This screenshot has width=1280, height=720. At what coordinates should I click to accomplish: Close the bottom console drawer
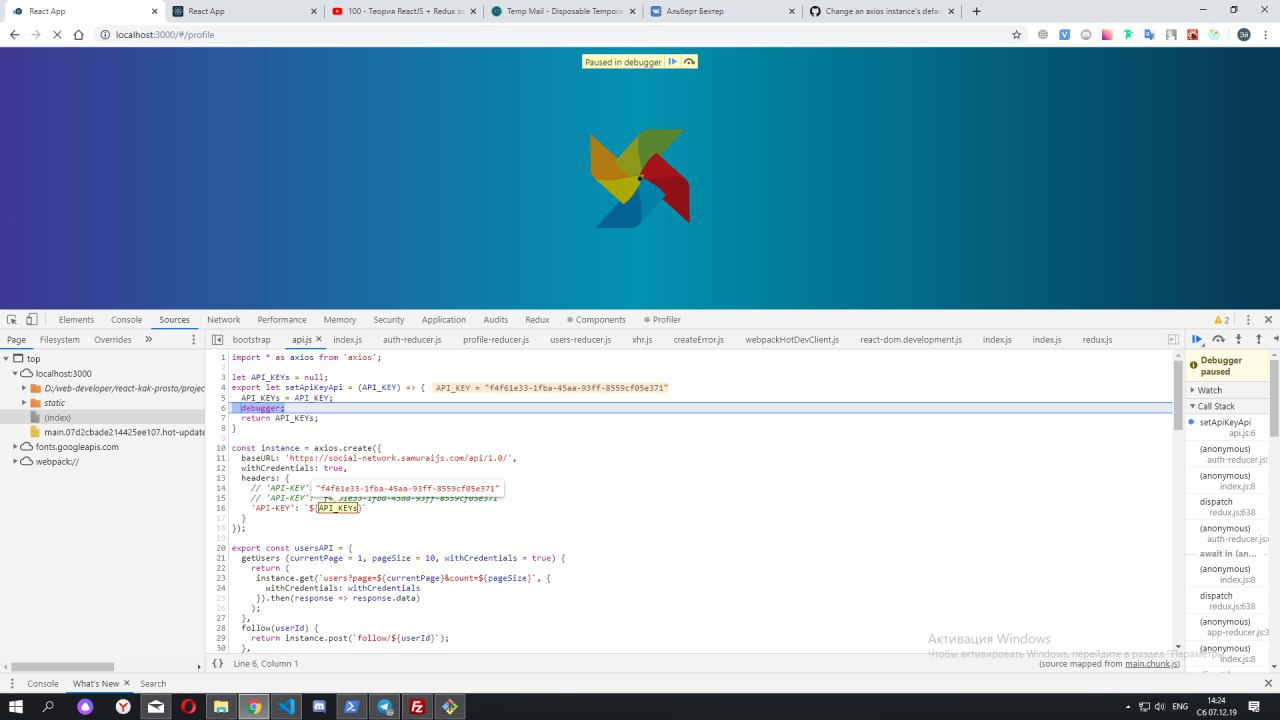tap(1268, 684)
